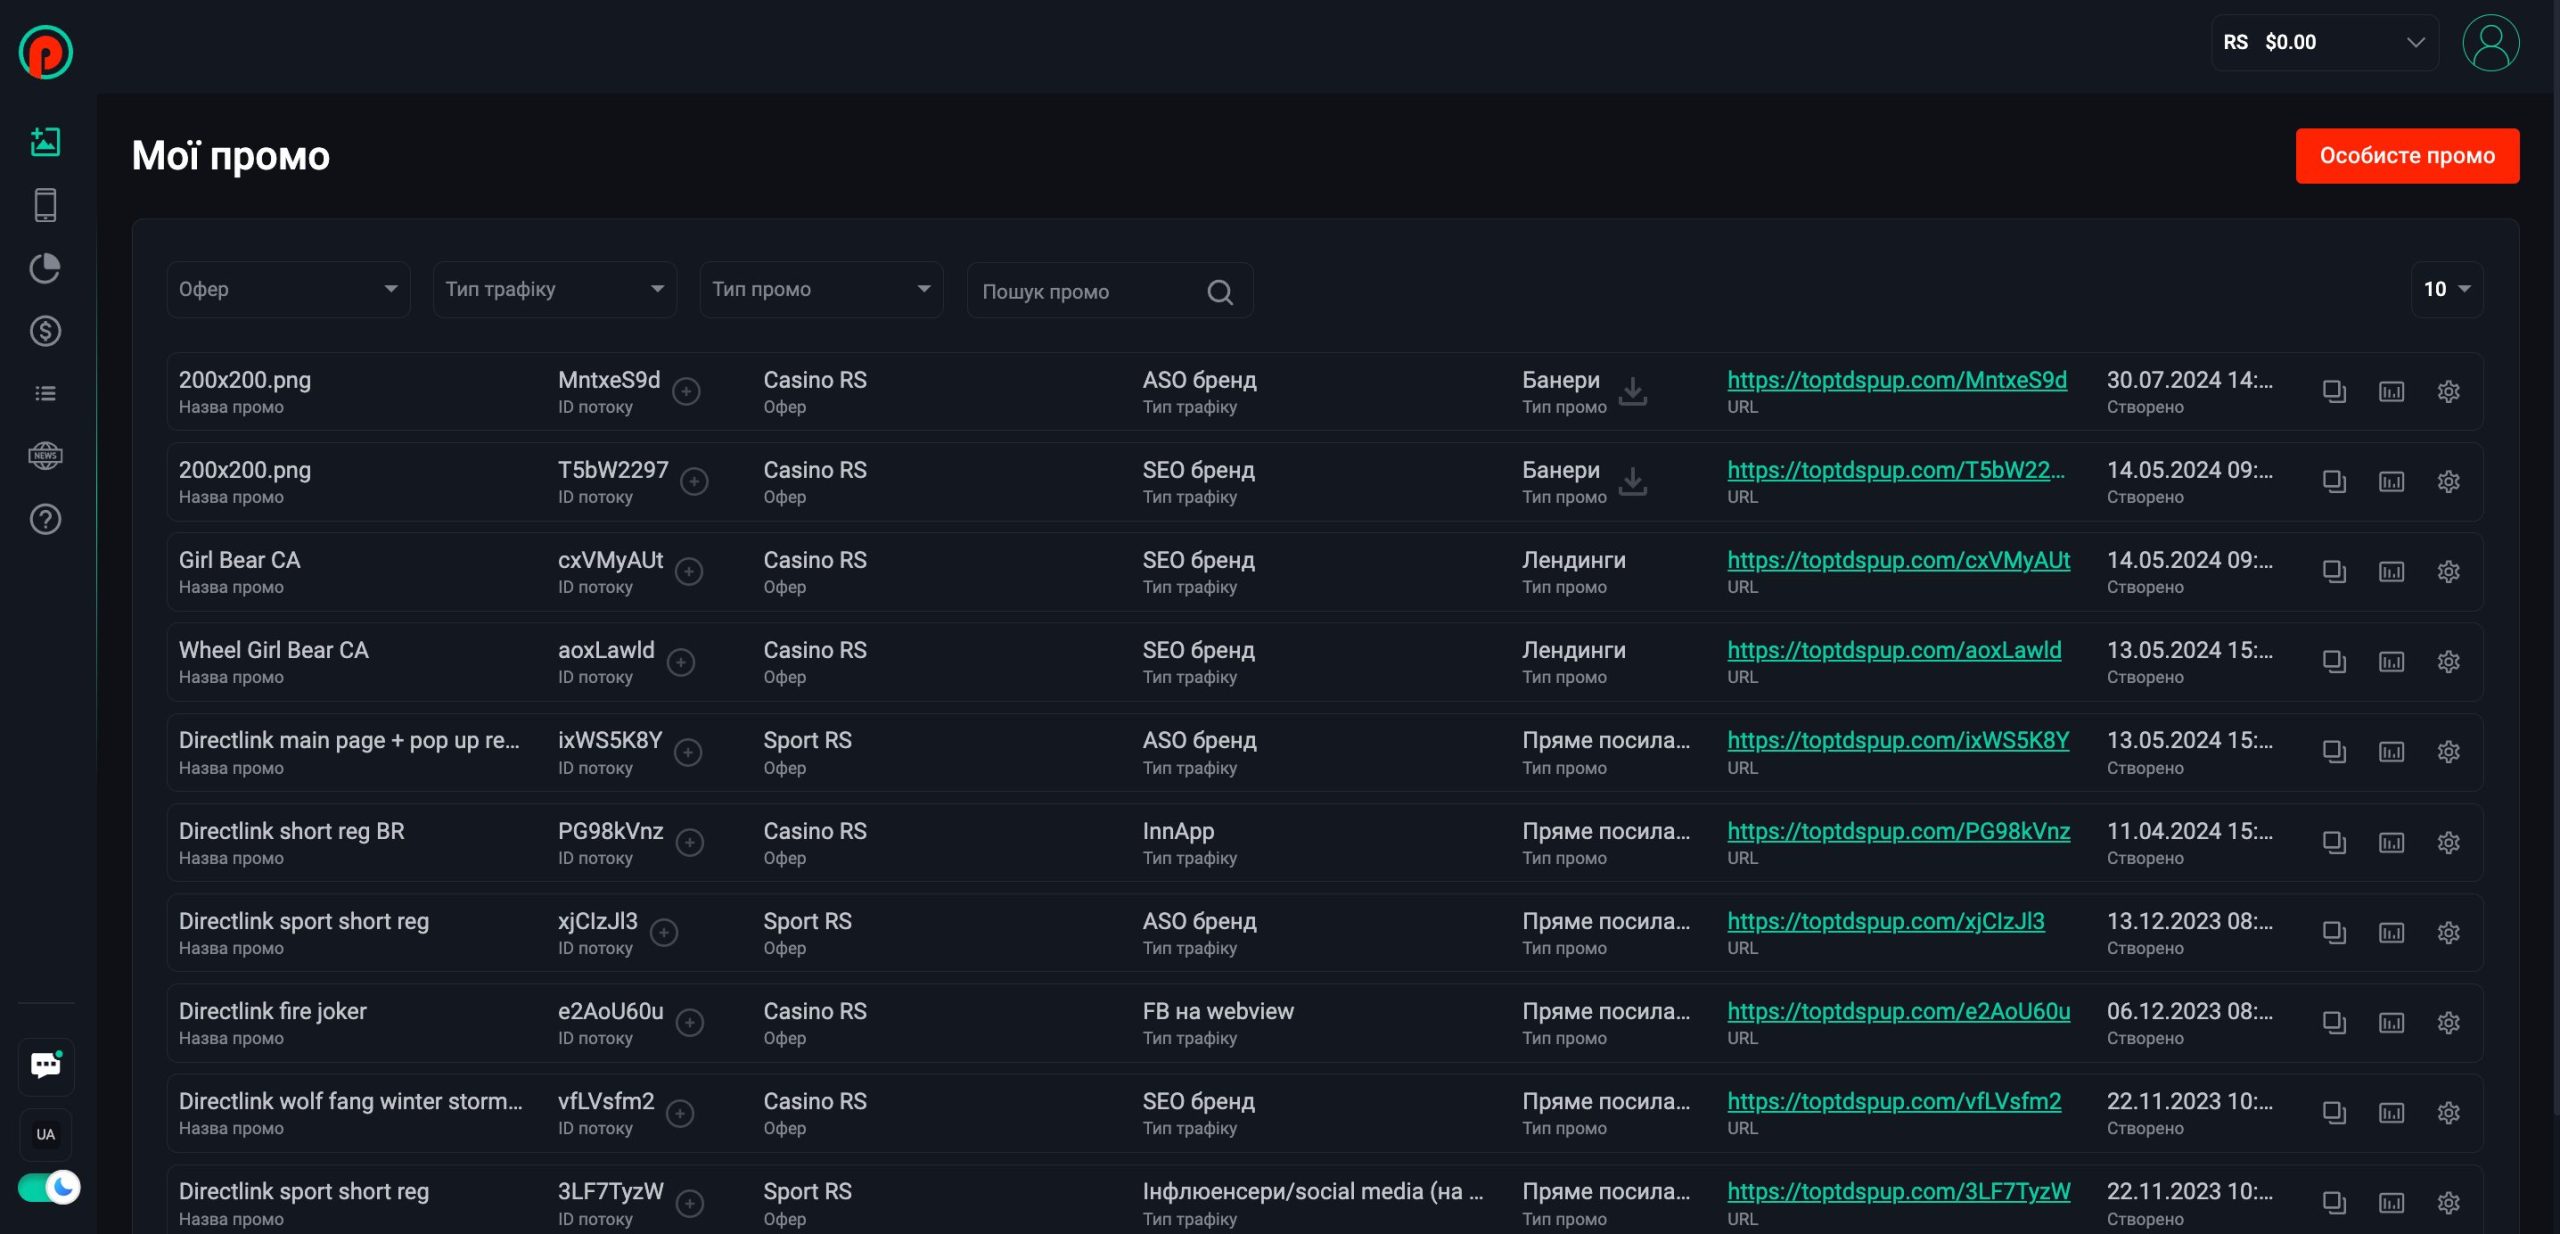2560x1234 pixels.
Task: Open the toptdspup.com/PG98kVnz link
Action: (1898, 831)
